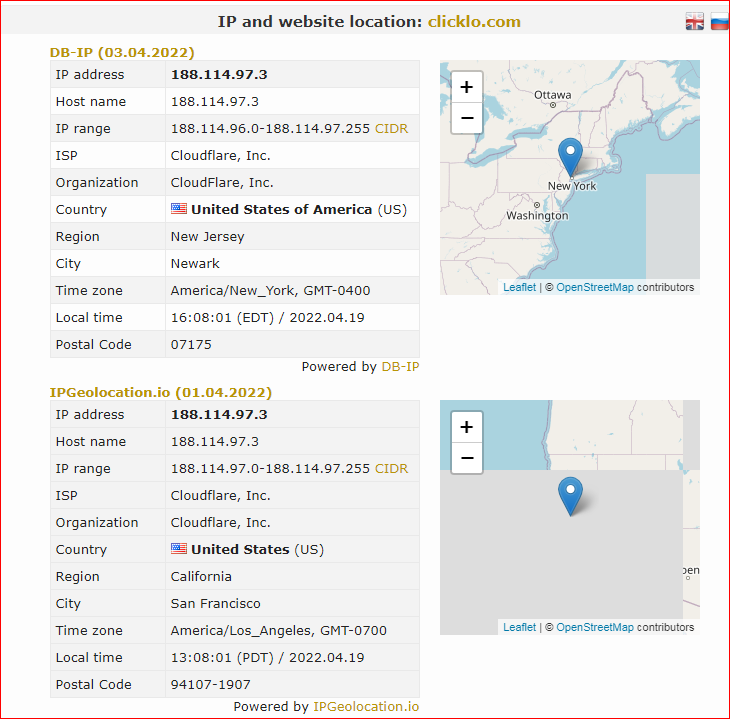The image size is (730, 719).
Task: Switch language using the Russian flag icon
Action: click(x=720, y=21)
